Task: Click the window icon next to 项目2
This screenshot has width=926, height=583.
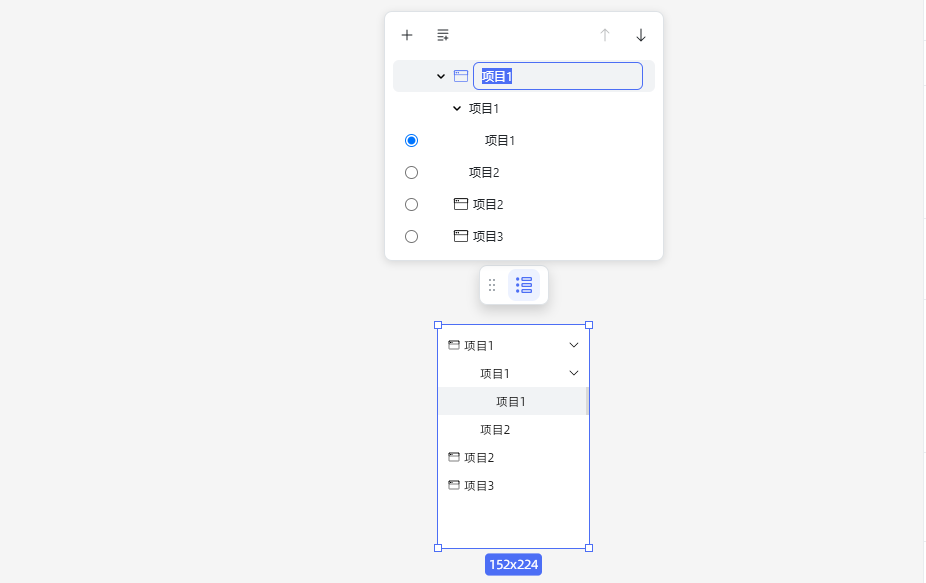Action: click(x=459, y=204)
